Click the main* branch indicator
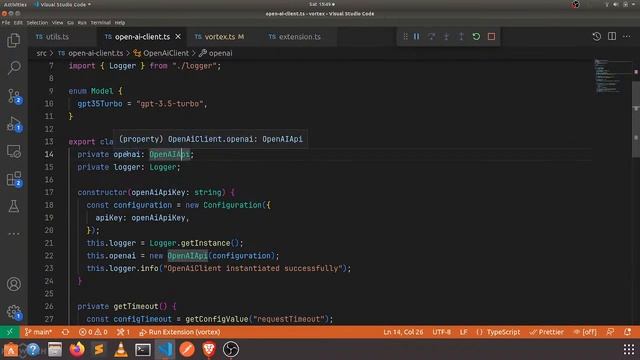Image resolution: width=640 pixels, height=360 pixels. (38, 332)
